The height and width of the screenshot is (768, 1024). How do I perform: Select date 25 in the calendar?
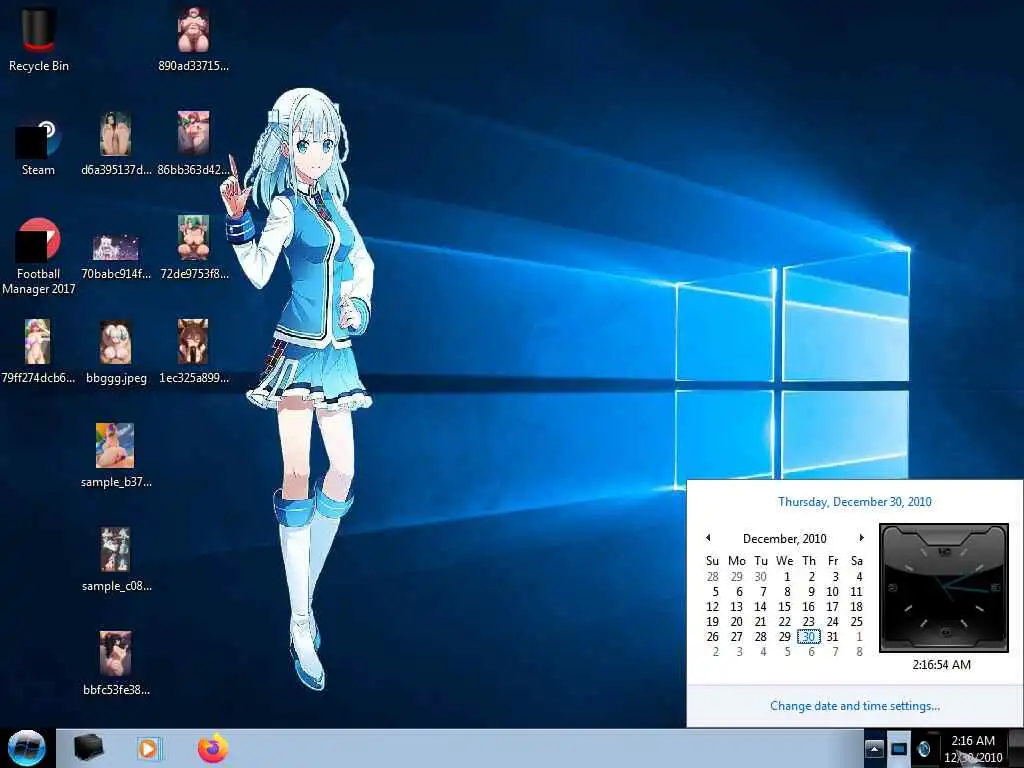pos(856,622)
